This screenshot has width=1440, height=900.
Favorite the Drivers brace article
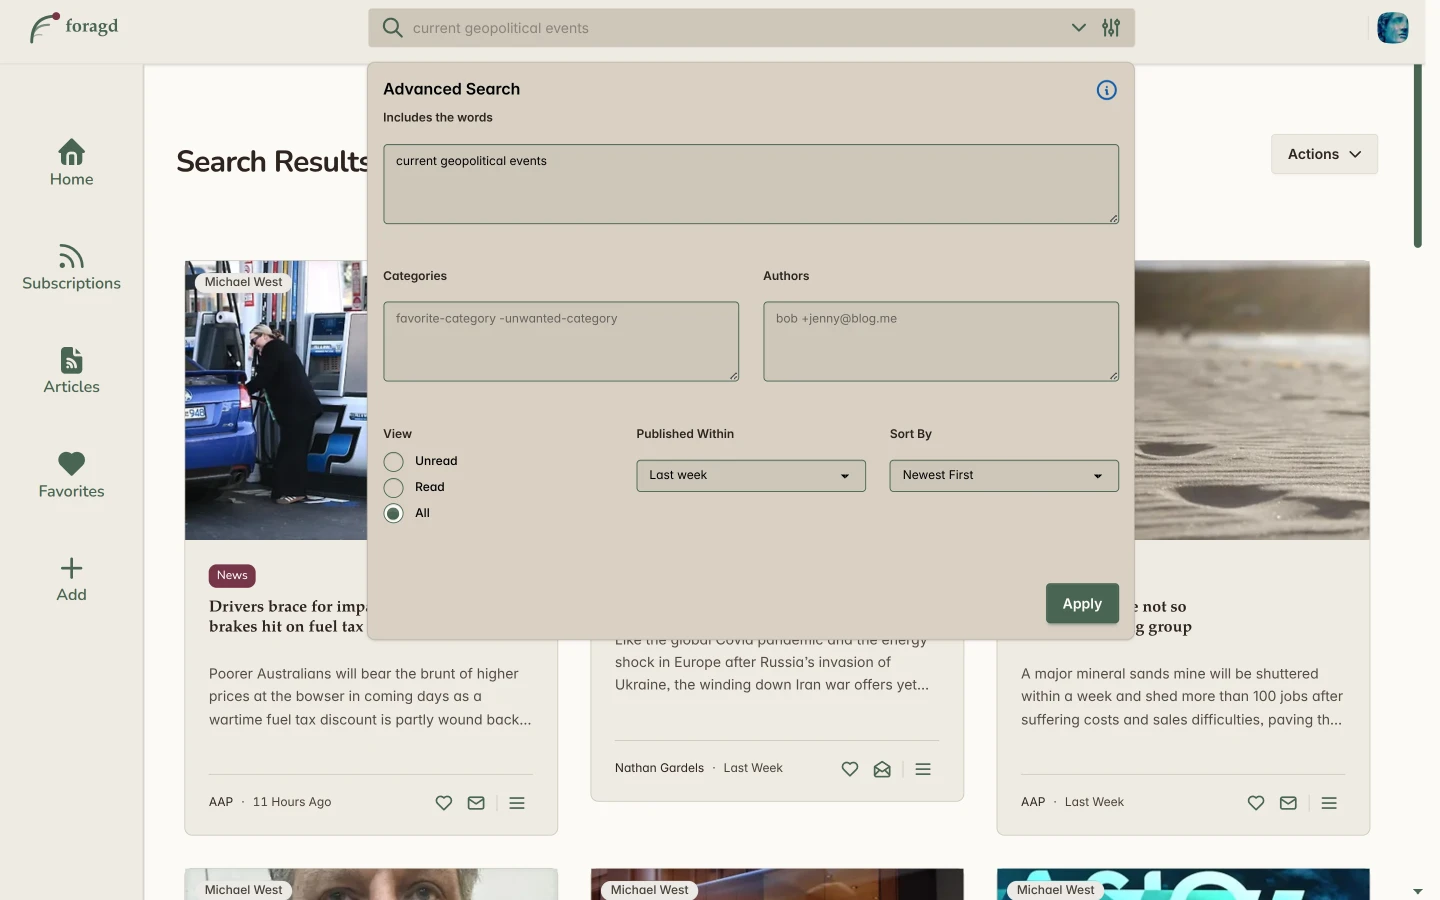(x=444, y=803)
